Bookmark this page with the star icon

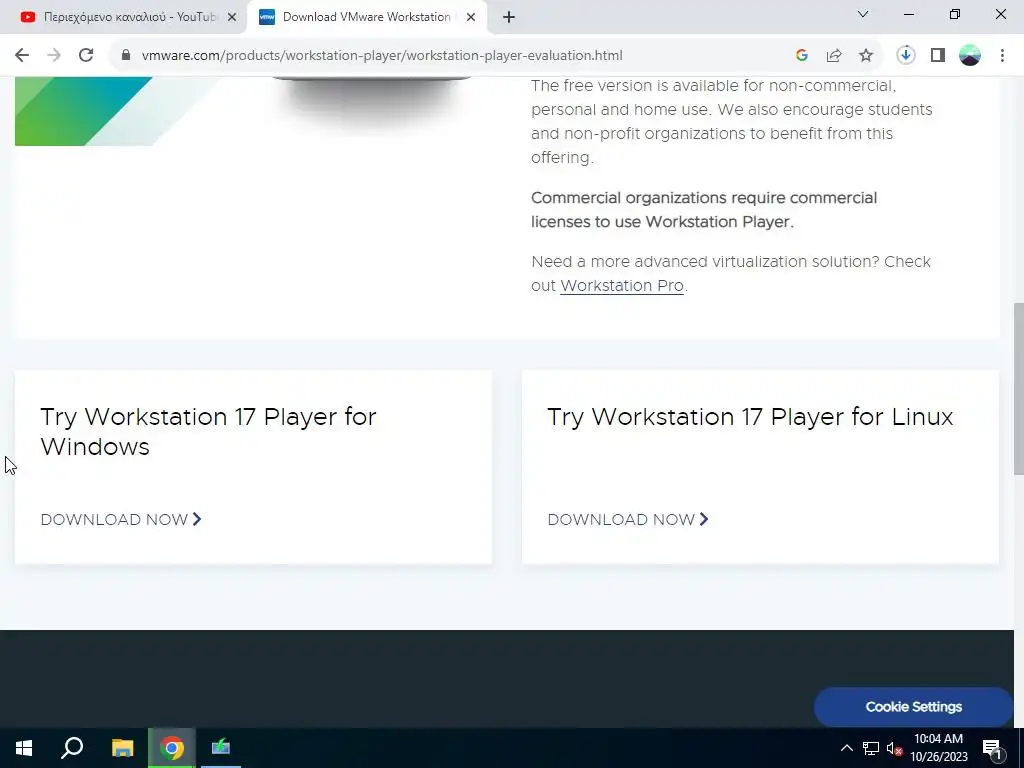(x=866, y=56)
